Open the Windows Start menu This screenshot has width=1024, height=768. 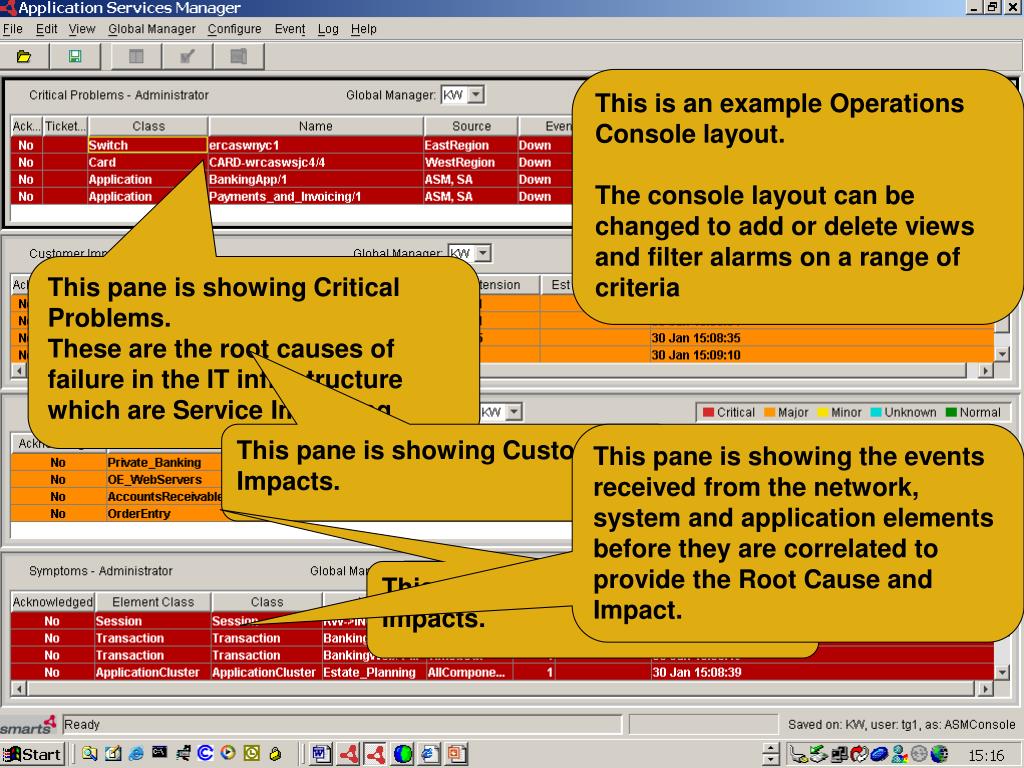click(32, 754)
